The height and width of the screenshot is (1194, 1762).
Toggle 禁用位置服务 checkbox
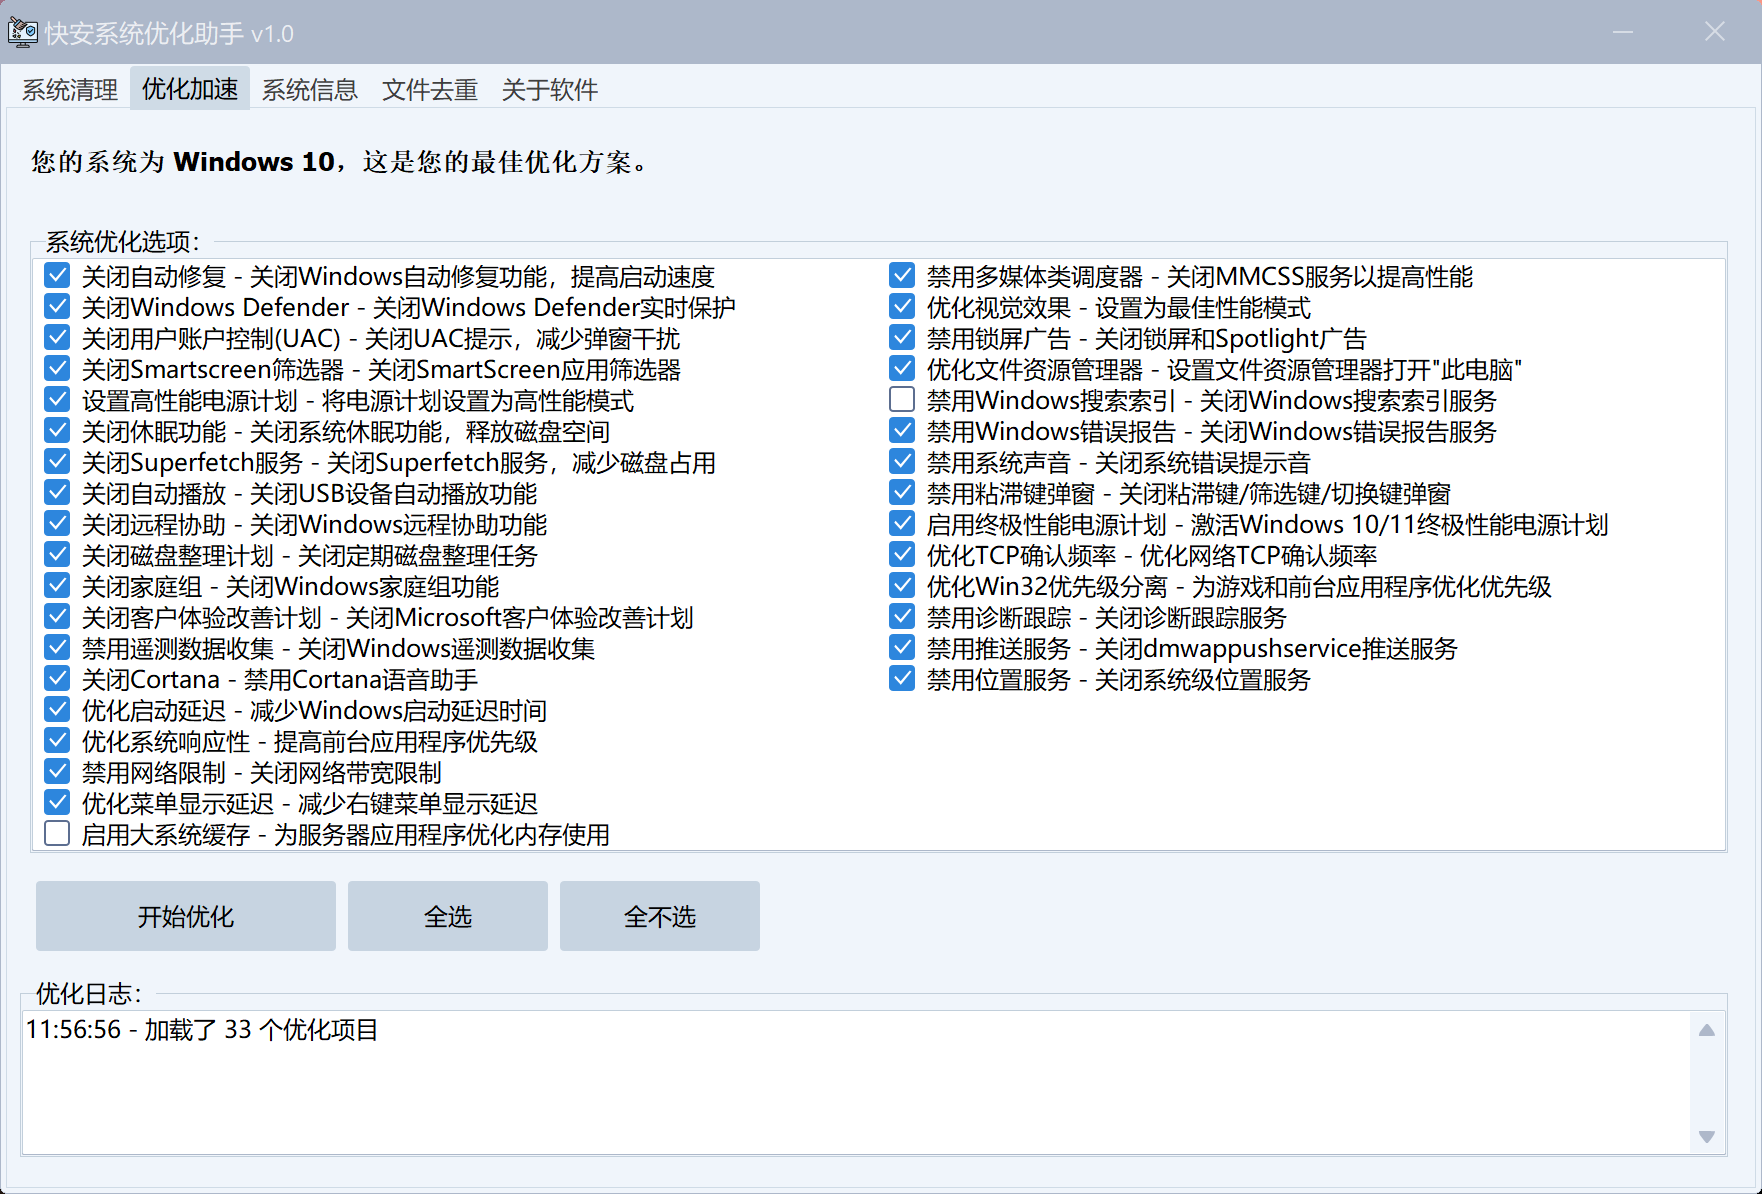(902, 679)
